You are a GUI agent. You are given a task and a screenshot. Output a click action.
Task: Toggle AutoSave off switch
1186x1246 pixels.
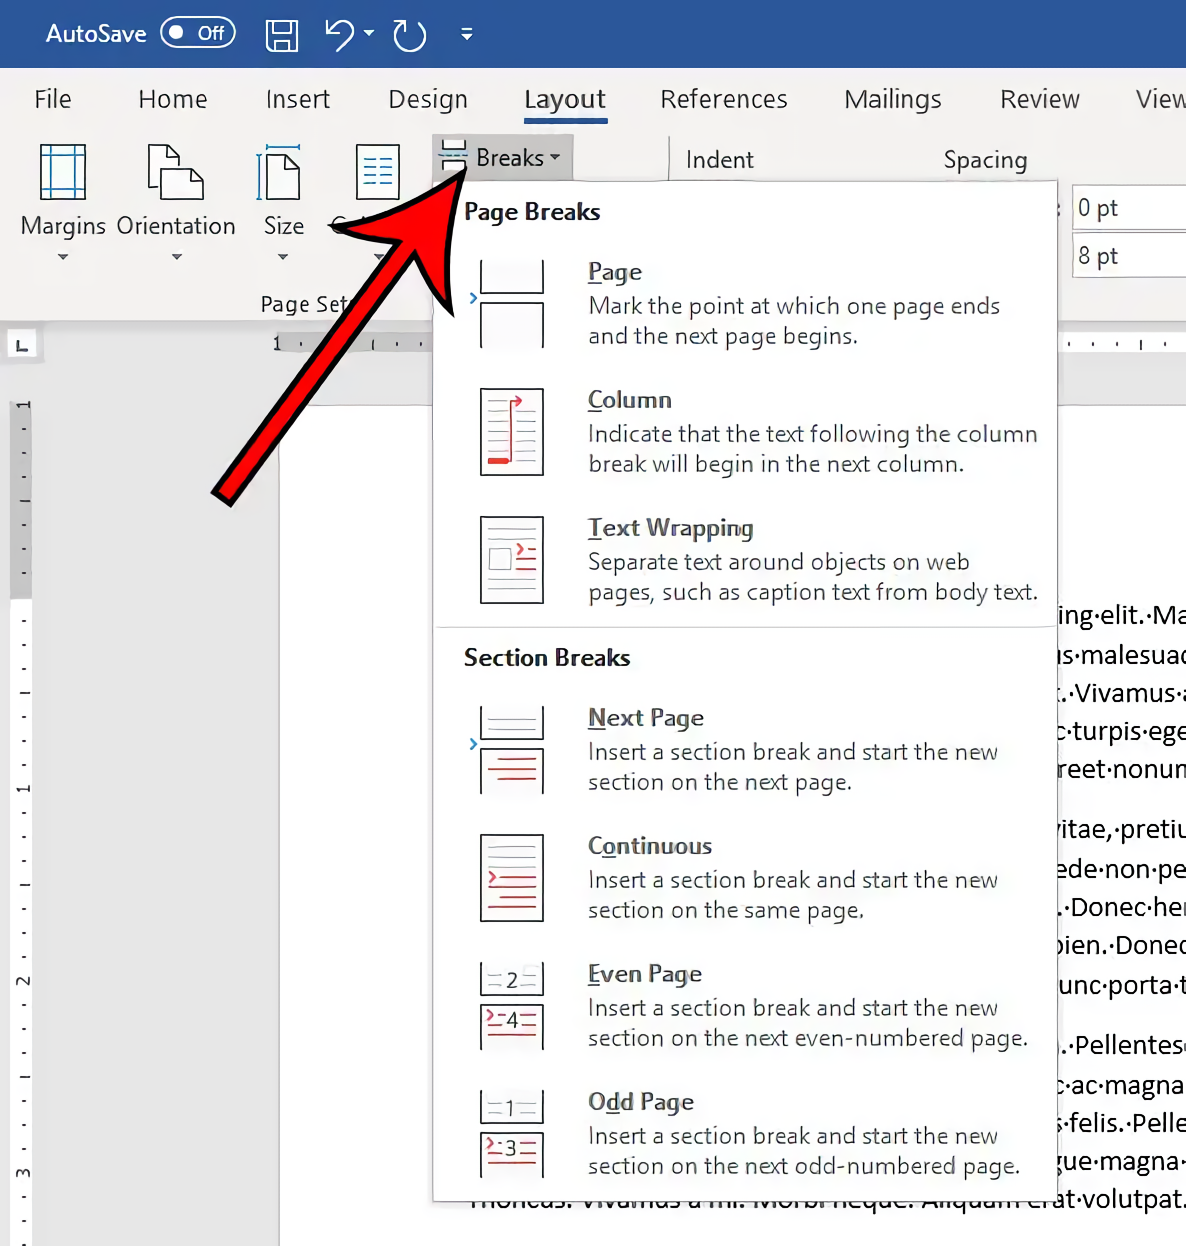click(x=197, y=32)
